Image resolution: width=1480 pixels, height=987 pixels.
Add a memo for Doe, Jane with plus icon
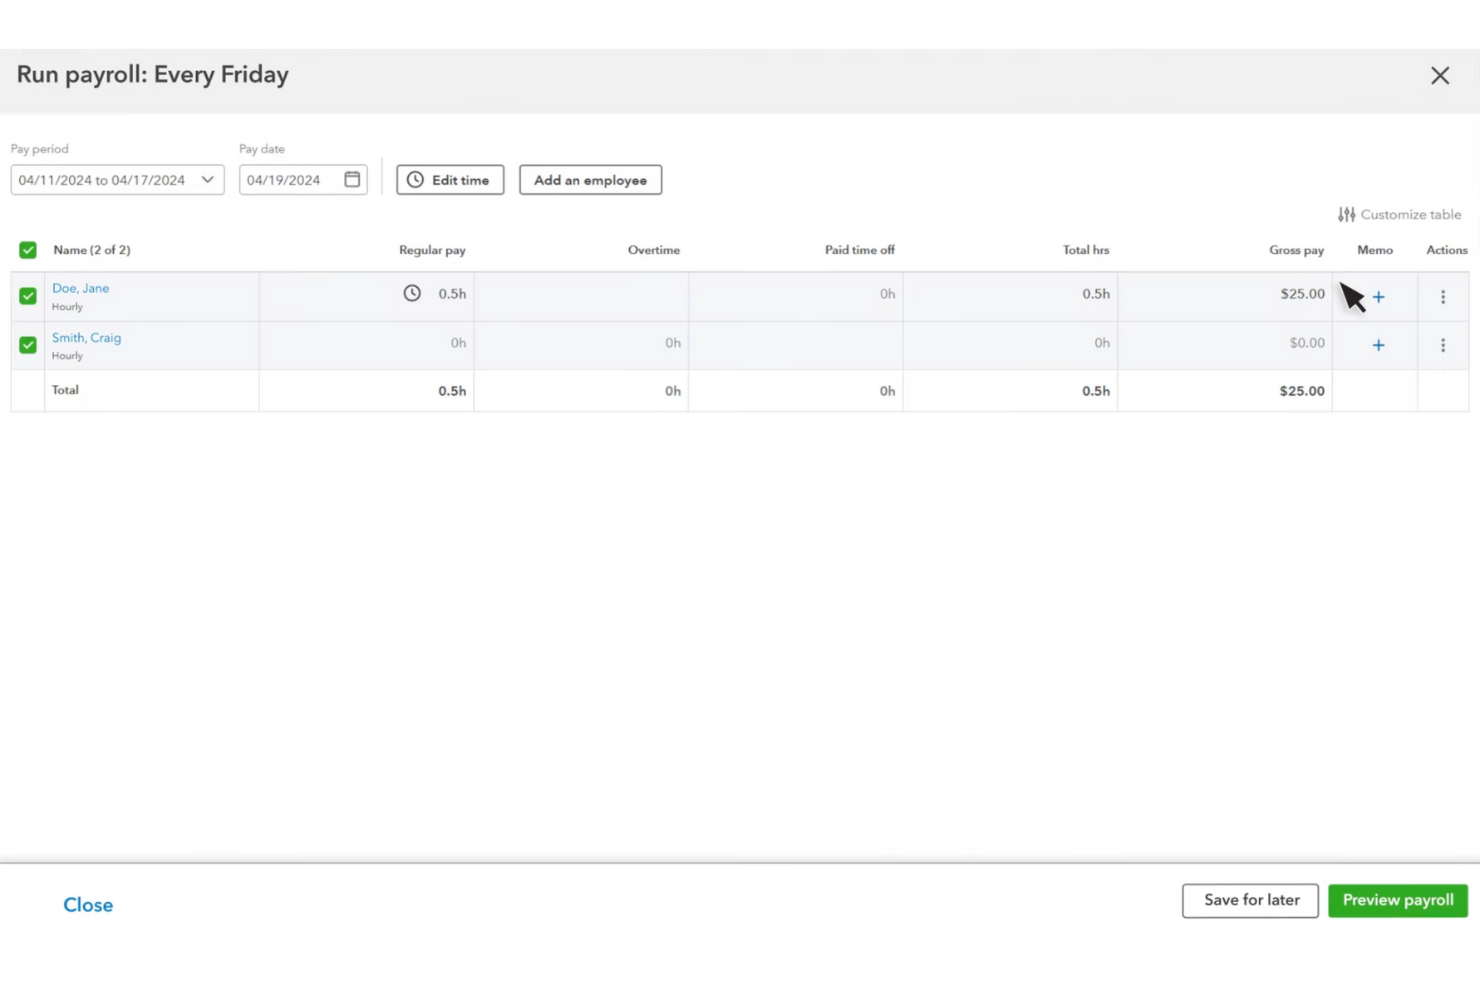click(1378, 296)
